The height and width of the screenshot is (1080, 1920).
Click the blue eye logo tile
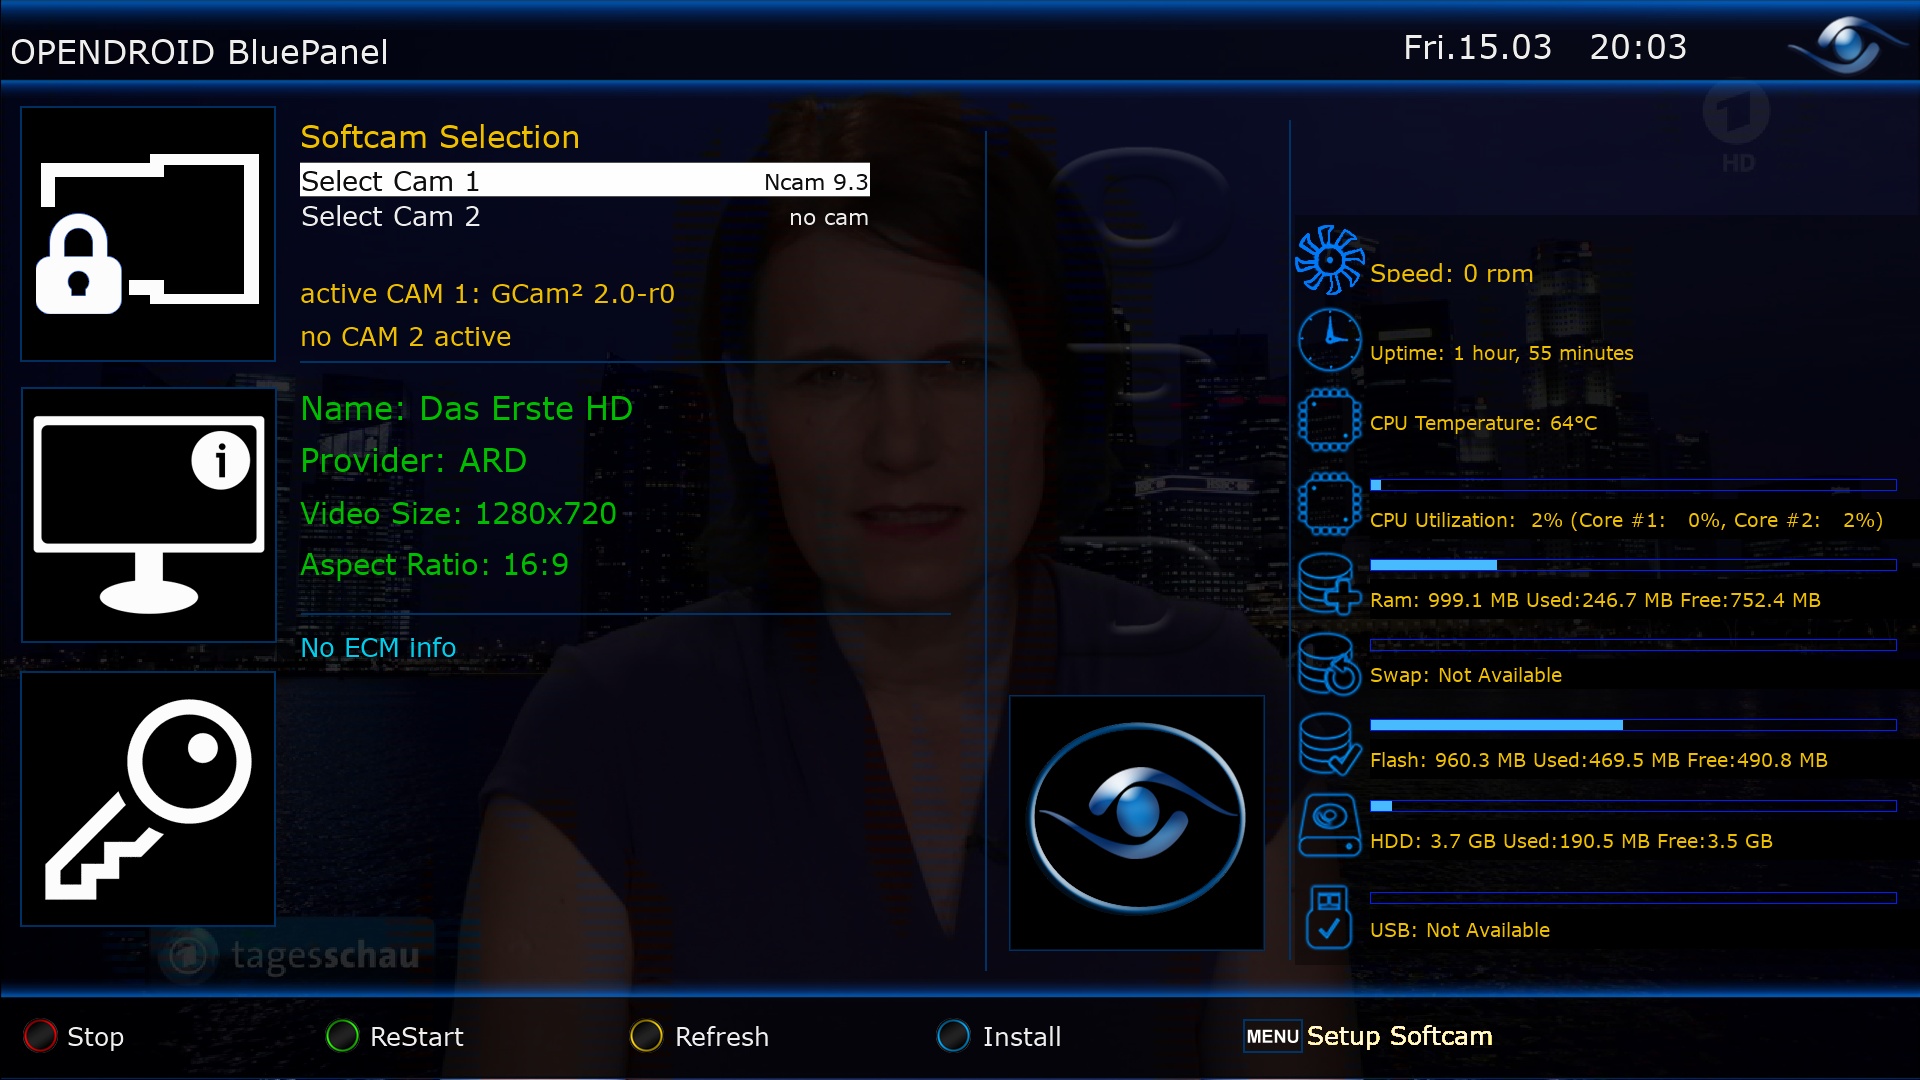[1137, 822]
